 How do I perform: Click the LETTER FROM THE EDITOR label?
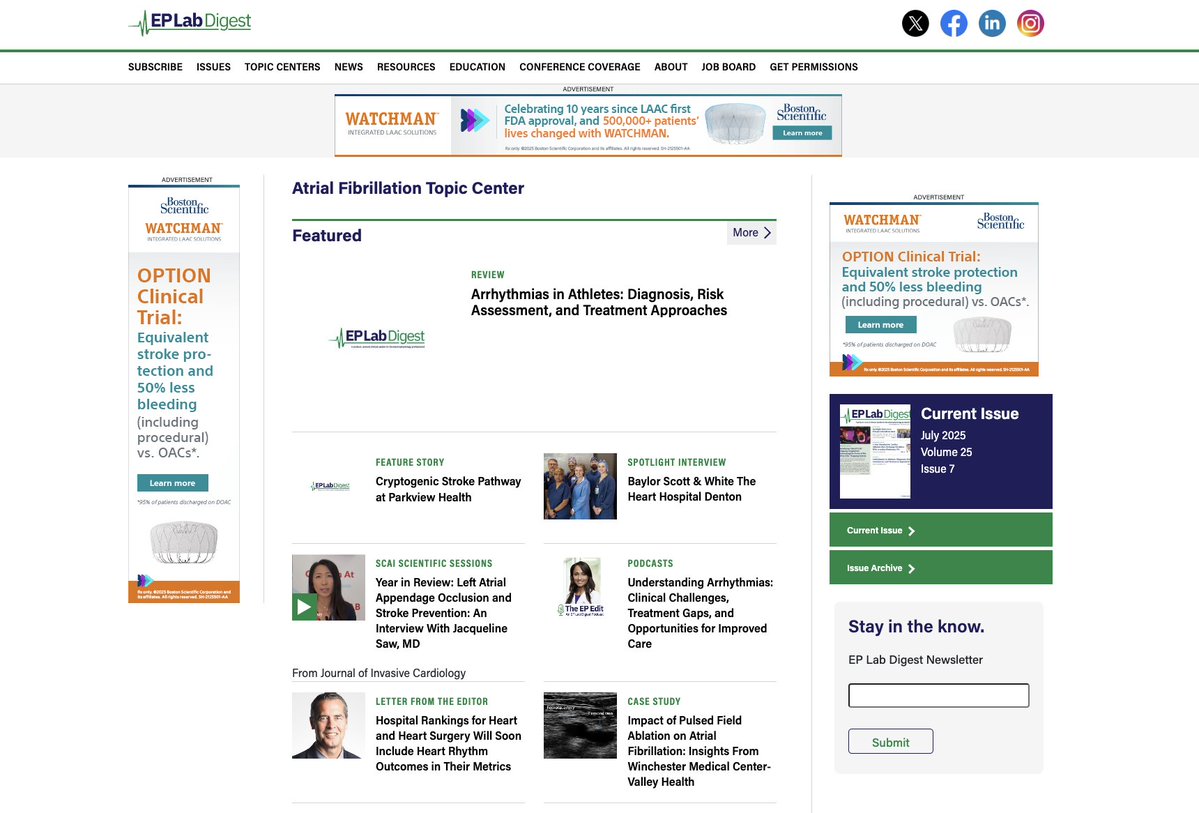[x=431, y=701]
